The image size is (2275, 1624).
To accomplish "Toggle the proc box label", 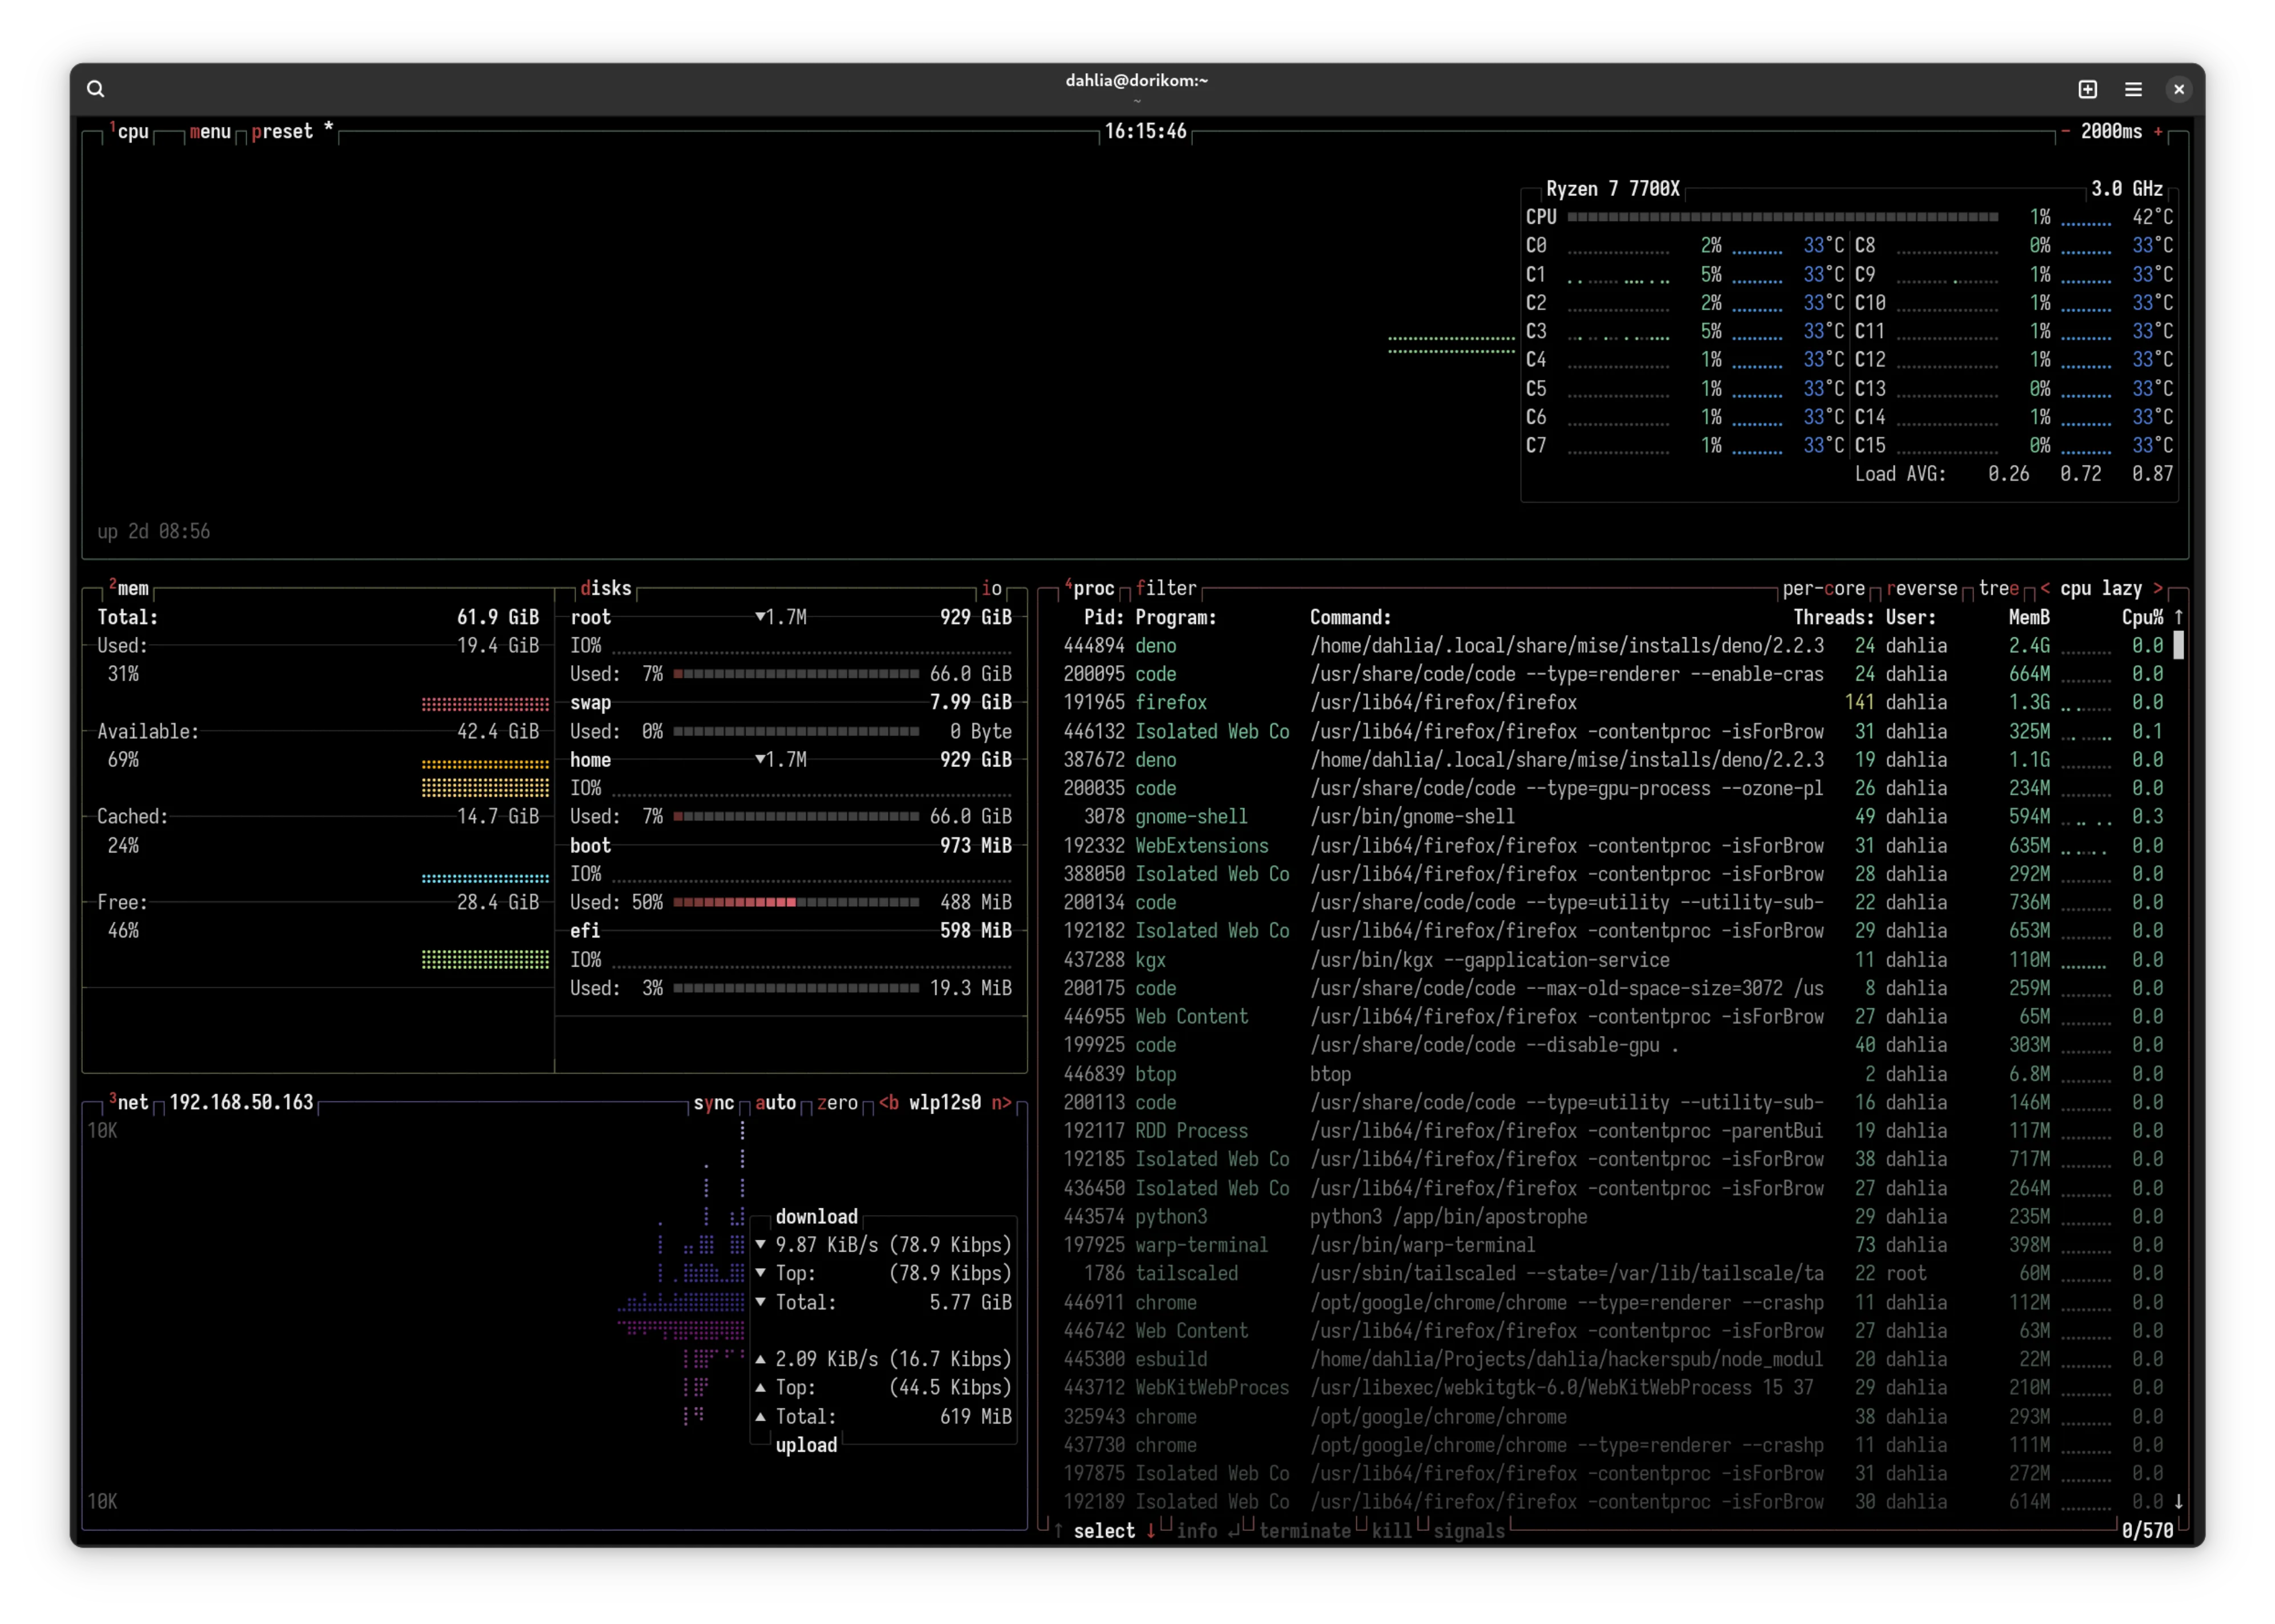I will click(1091, 588).
